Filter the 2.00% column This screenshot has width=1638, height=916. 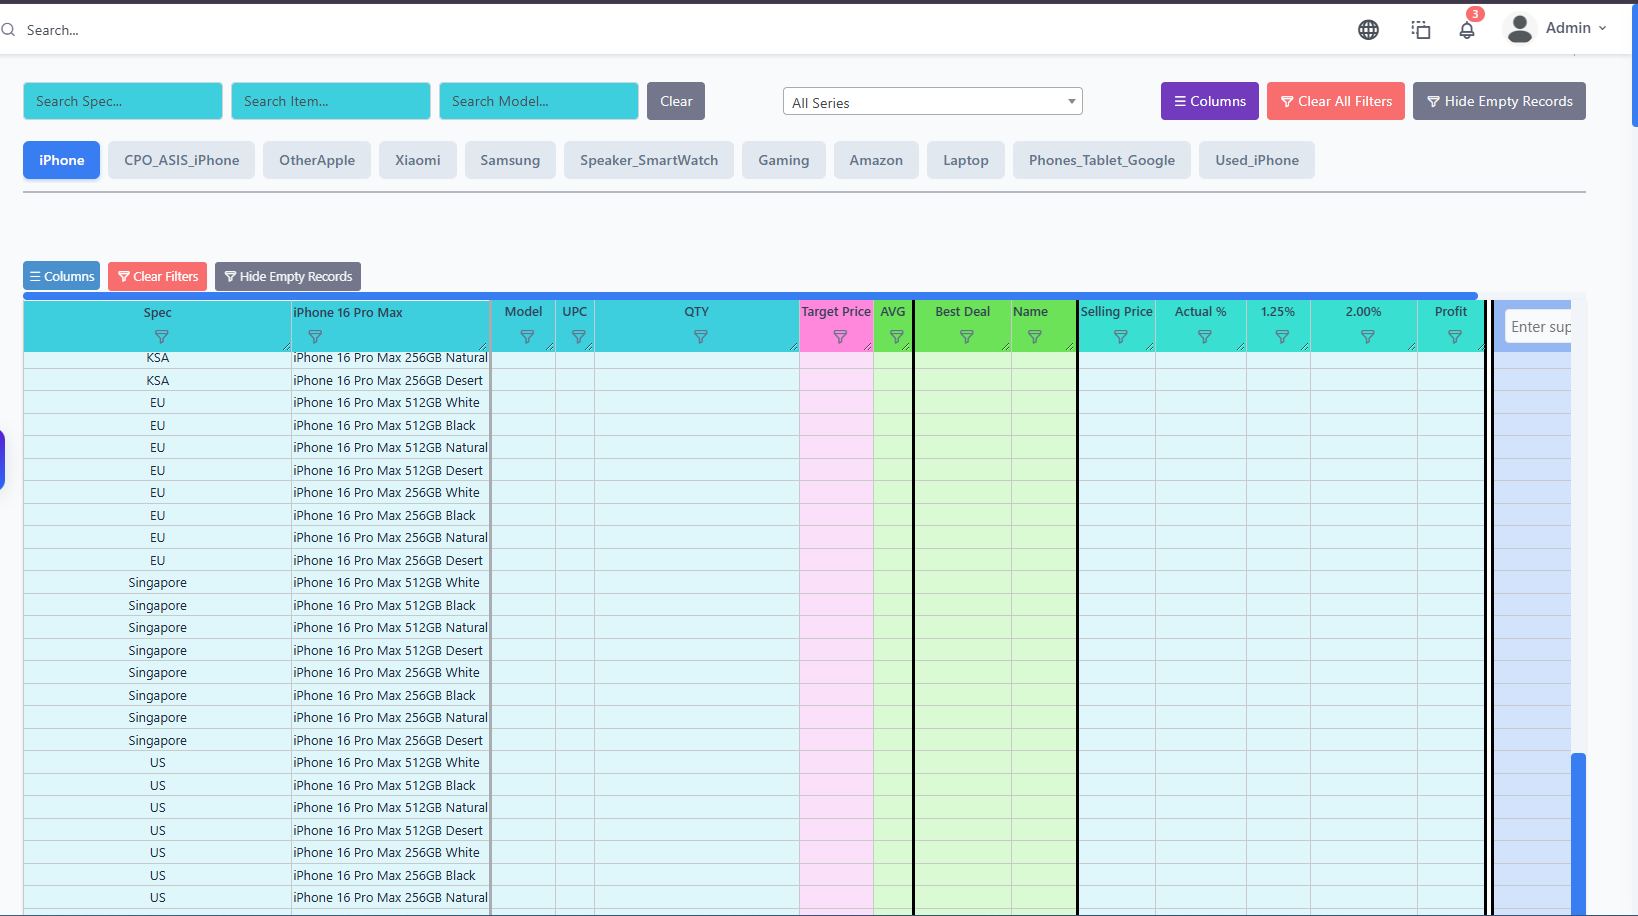1367,337
